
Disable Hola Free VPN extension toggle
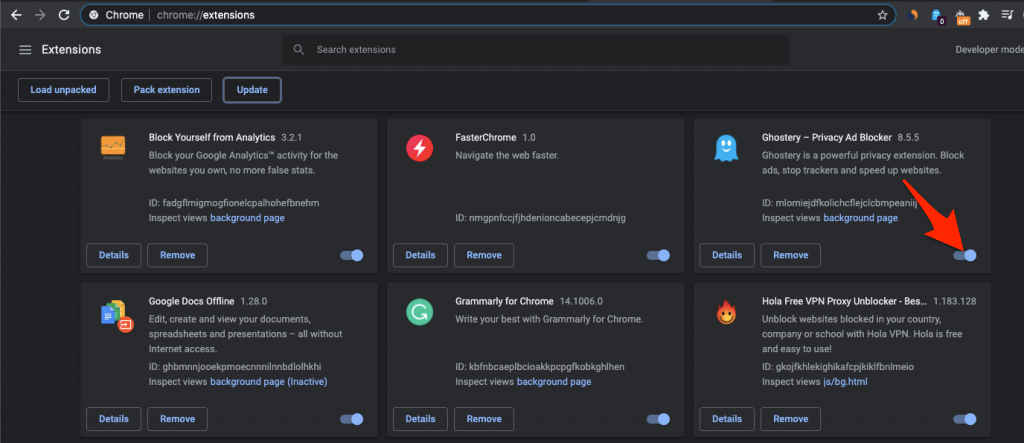[x=965, y=419]
